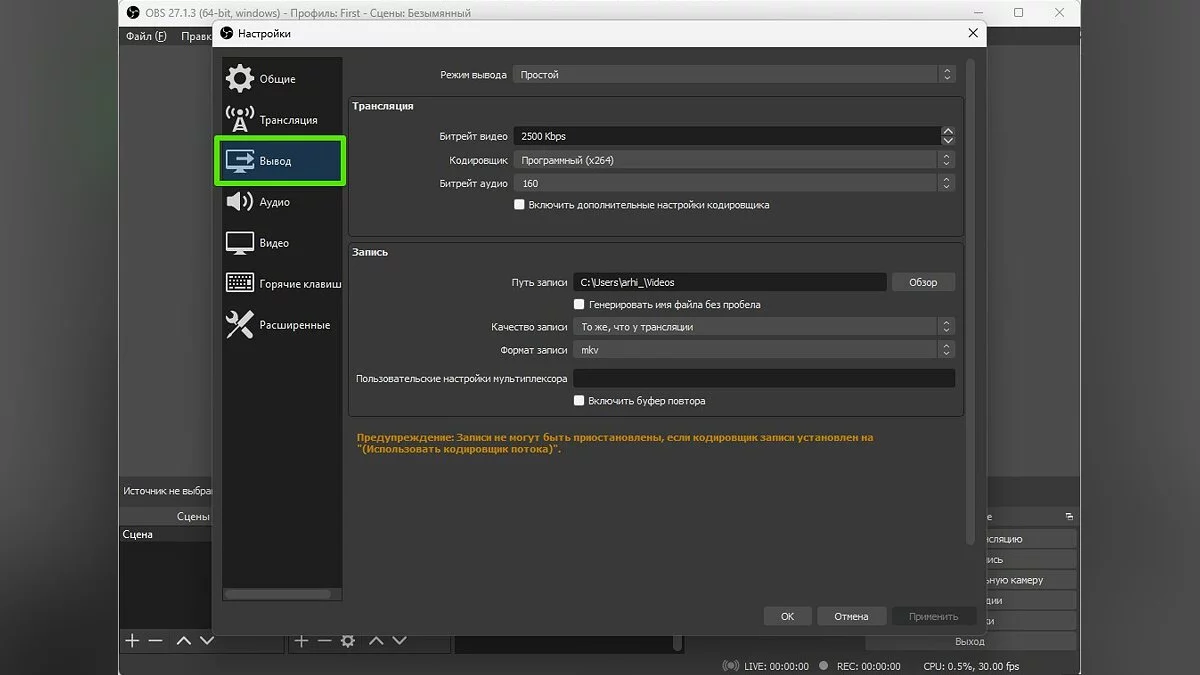This screenshot has height=675, width=1200.
Task: Go to the Видео settings section
Action: click(281, 243)
